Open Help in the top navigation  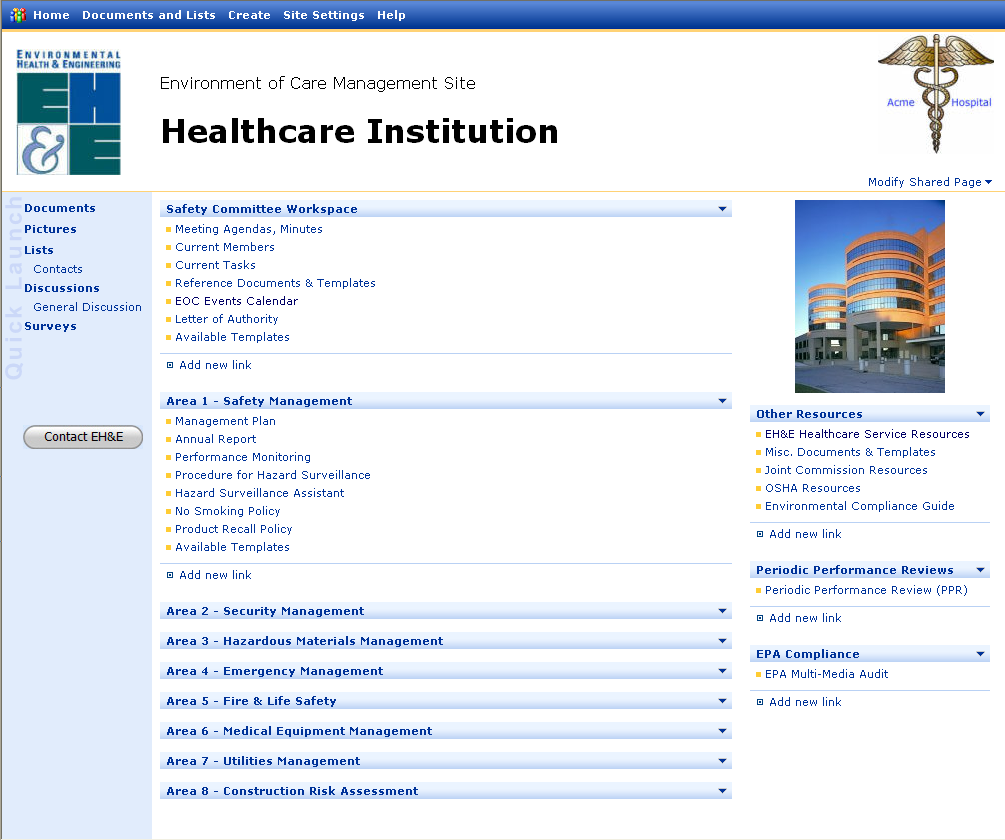[391, 15]
